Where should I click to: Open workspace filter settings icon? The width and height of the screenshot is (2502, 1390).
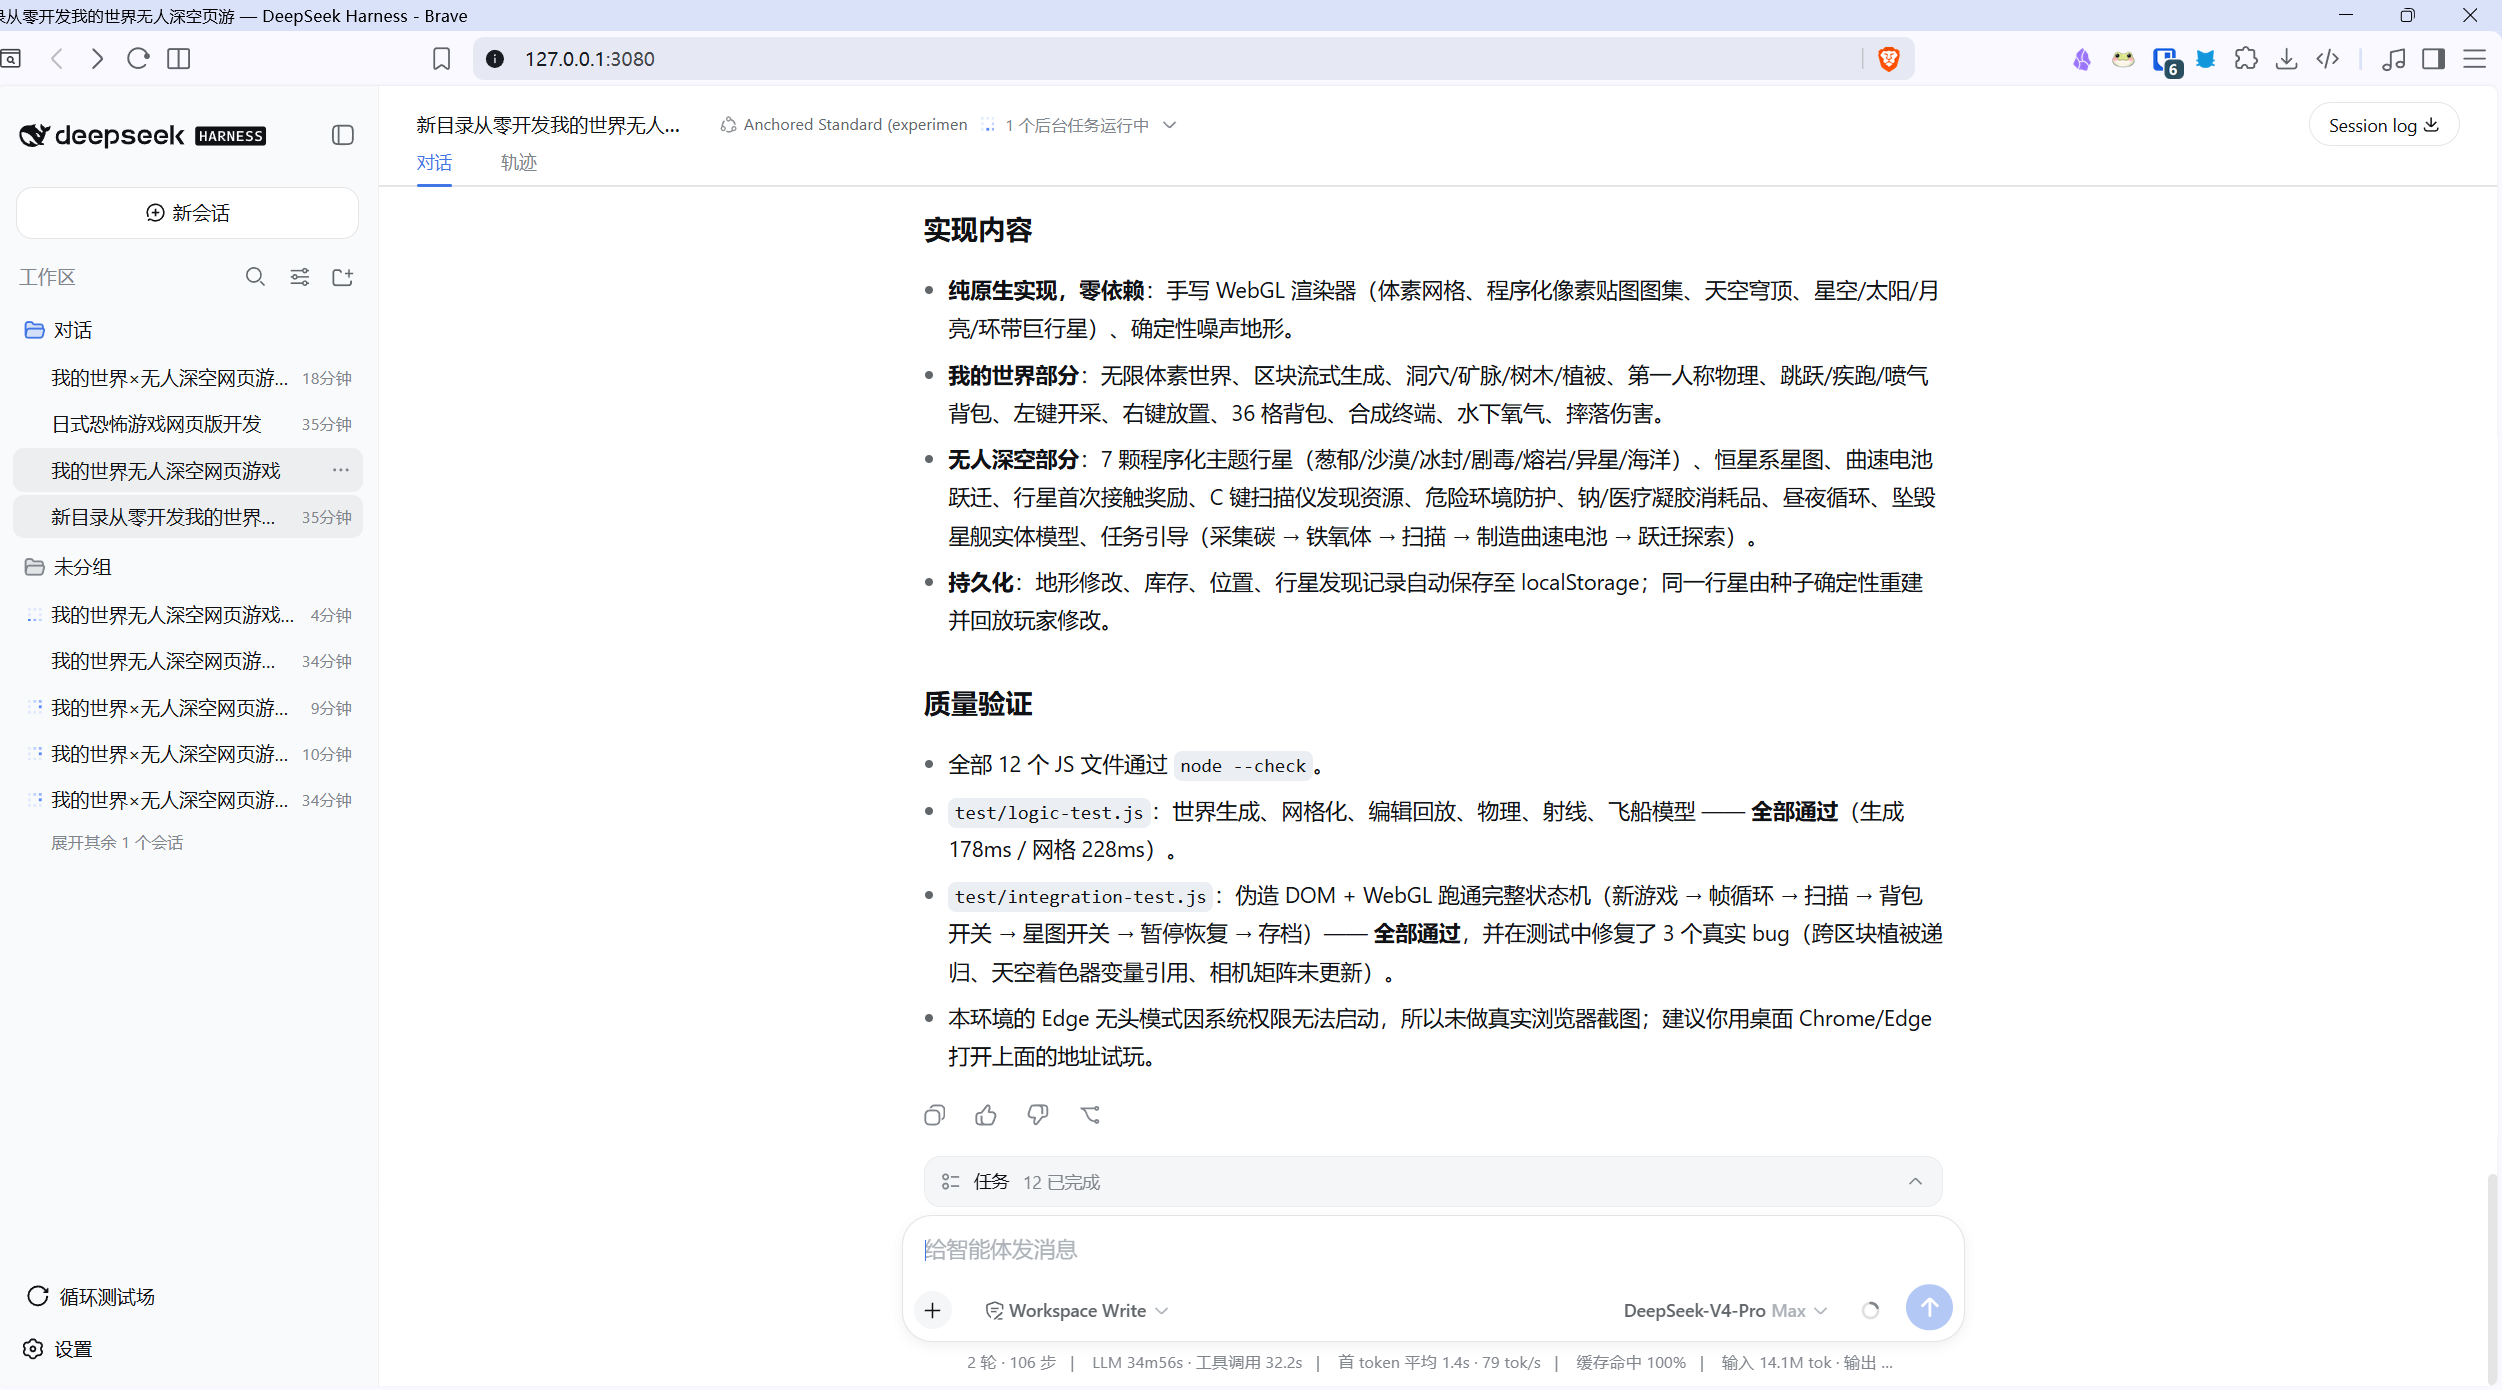pos(300,277)
